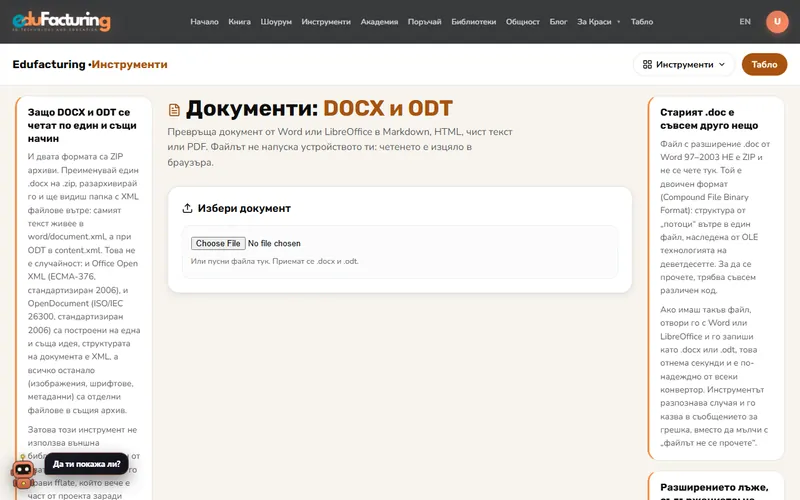
Task: Click the grid icon in Инструменти dropdown
Action: [647, 64]
